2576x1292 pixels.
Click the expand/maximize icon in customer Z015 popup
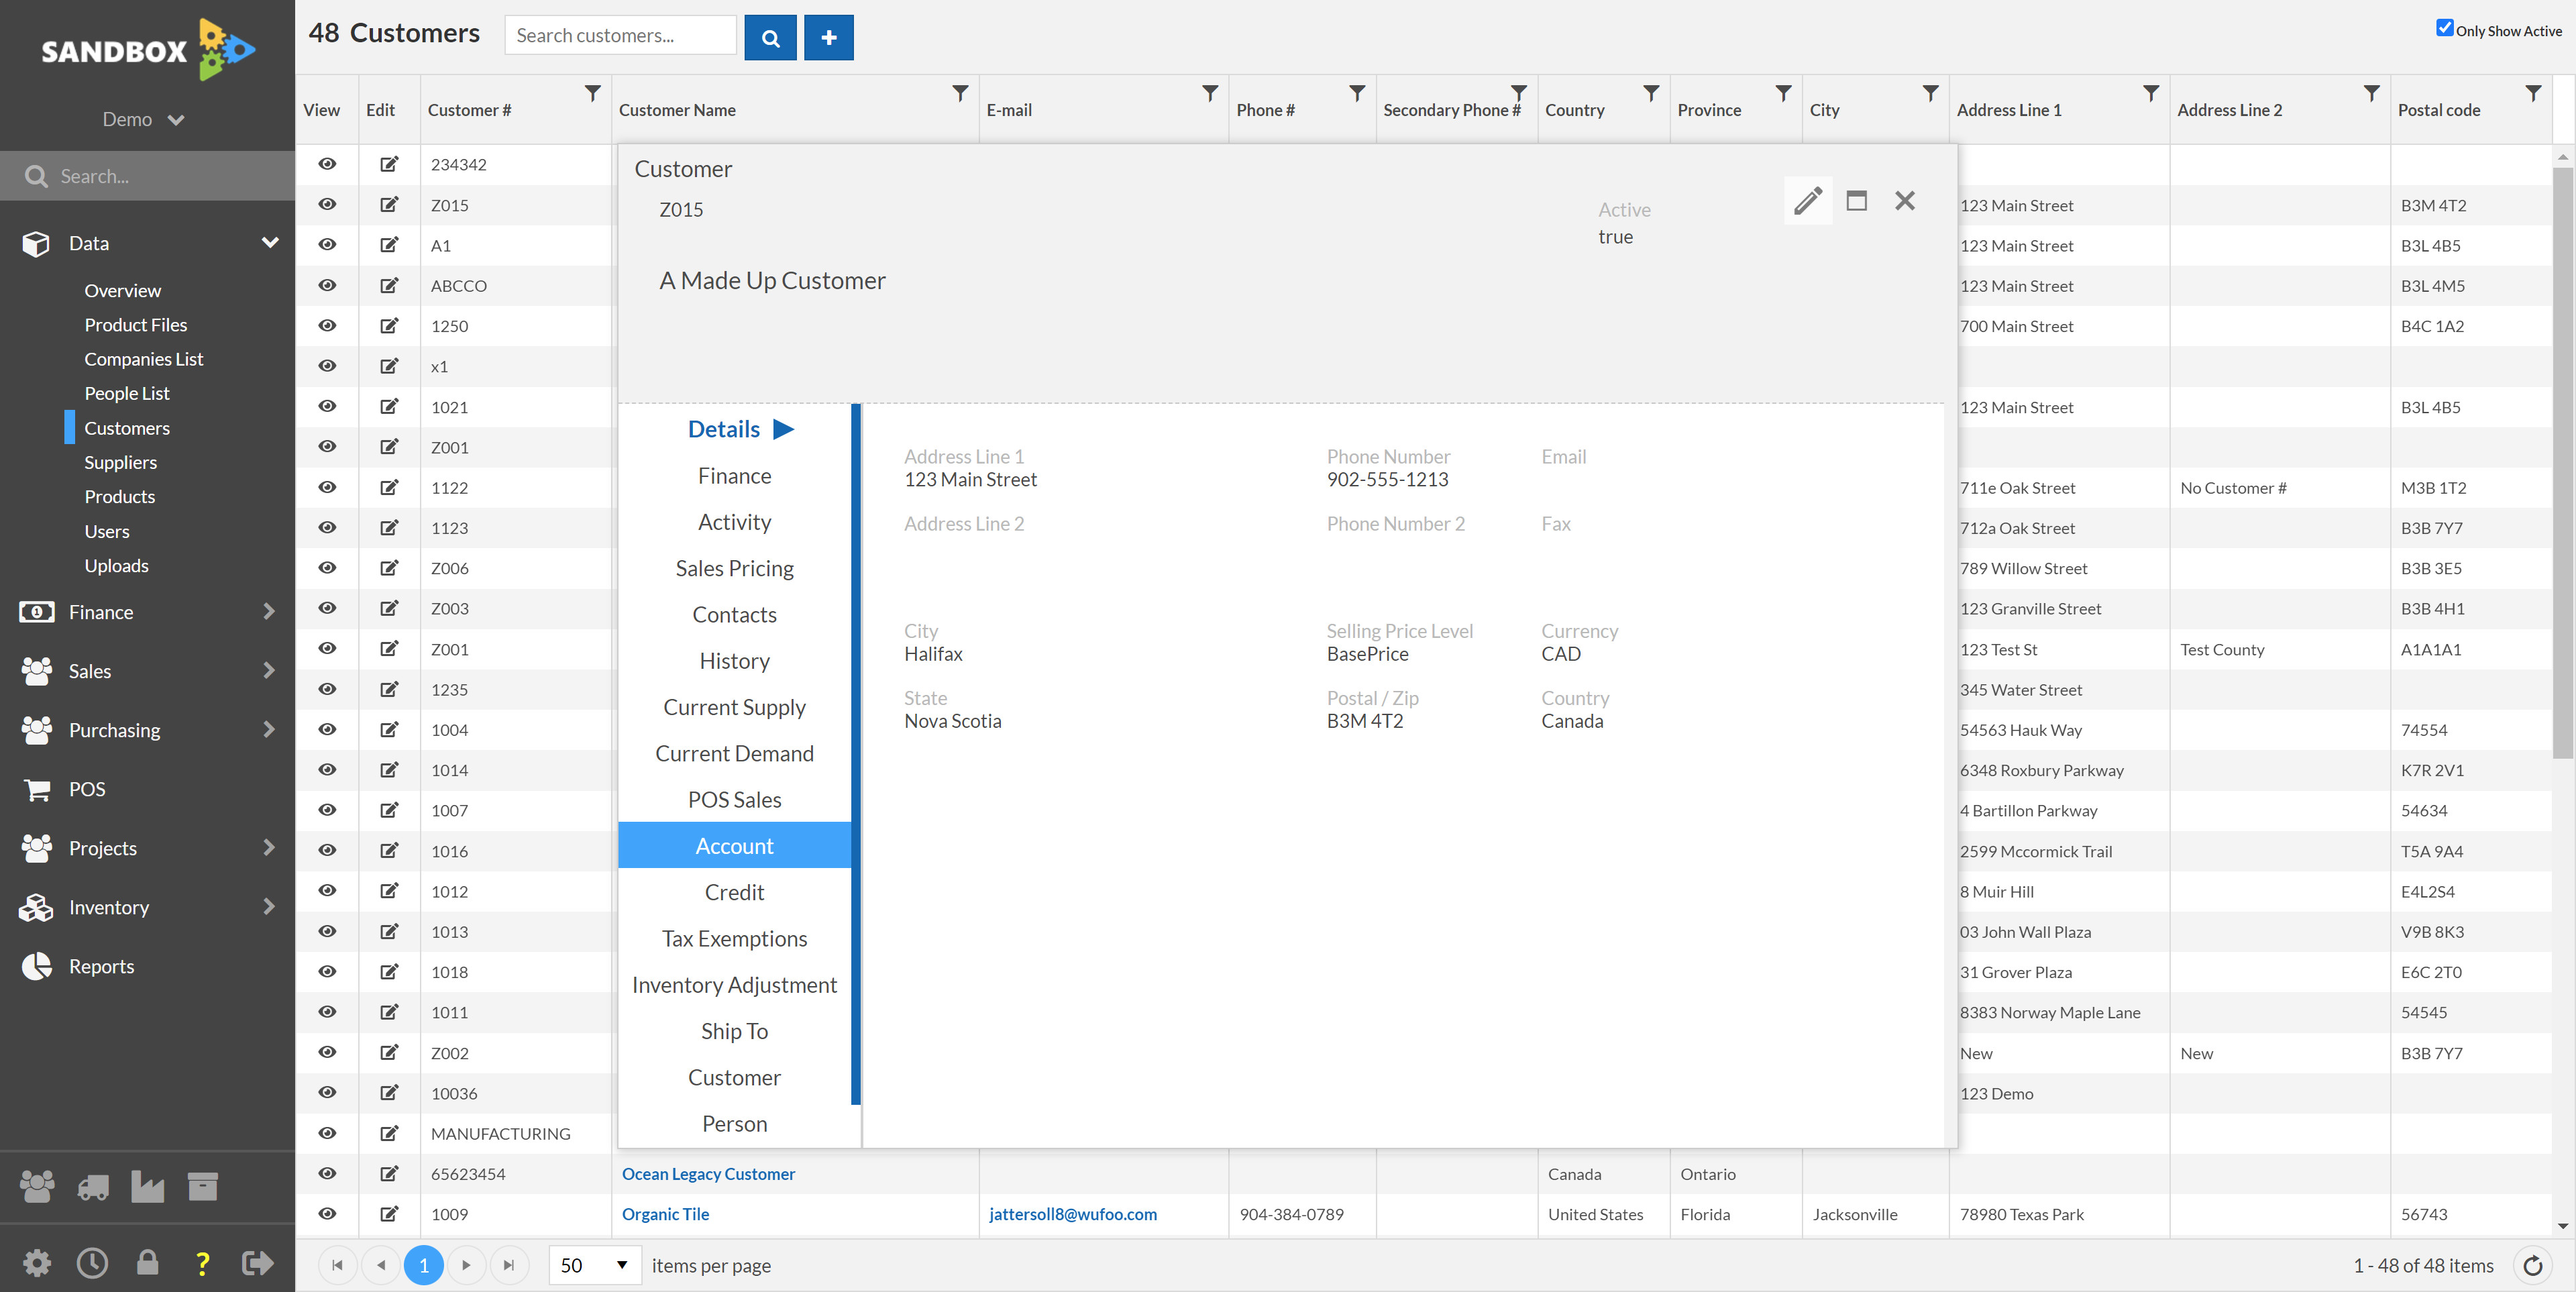click(x=1856, y=199)
